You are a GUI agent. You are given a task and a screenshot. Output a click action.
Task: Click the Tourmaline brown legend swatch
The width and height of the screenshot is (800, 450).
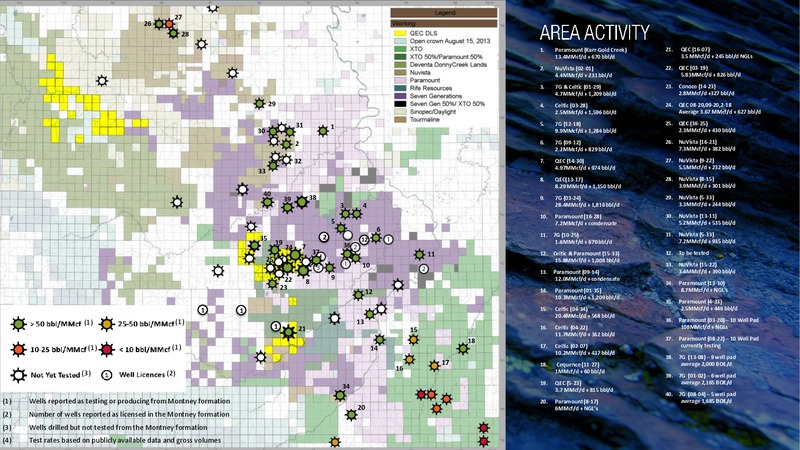[x=400, y=119]
